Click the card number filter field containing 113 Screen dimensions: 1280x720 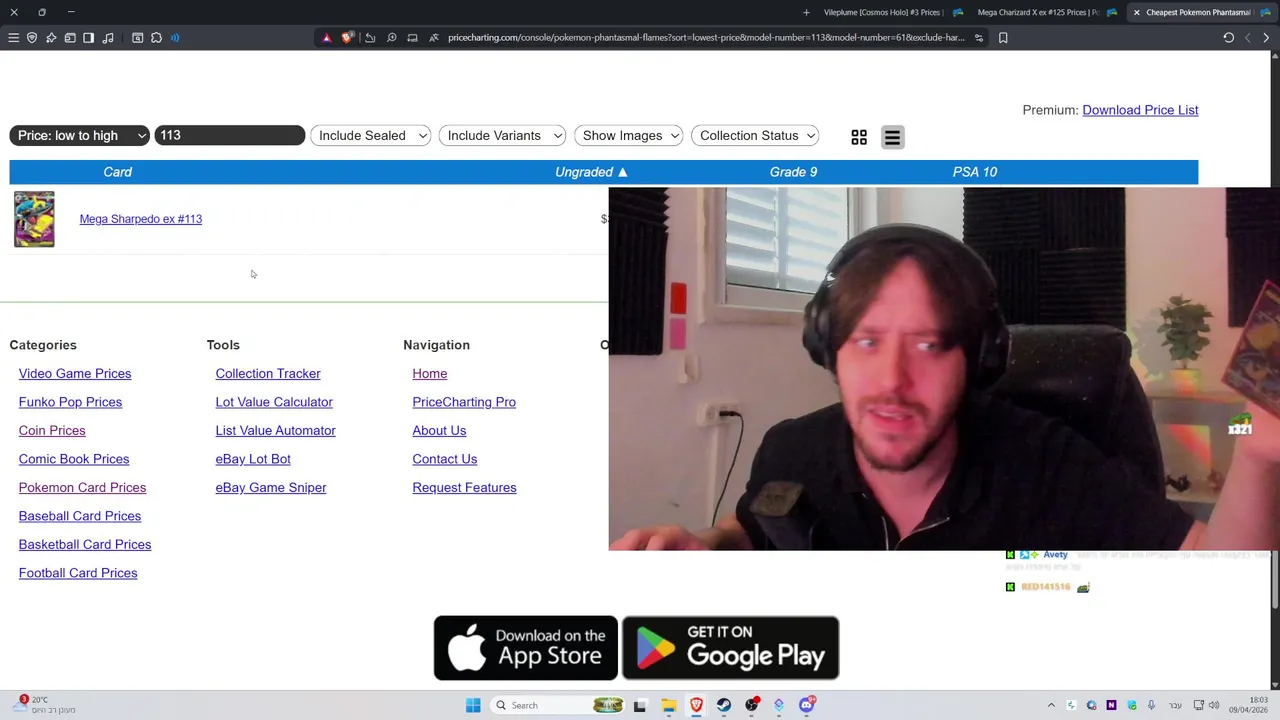[229, 135]
